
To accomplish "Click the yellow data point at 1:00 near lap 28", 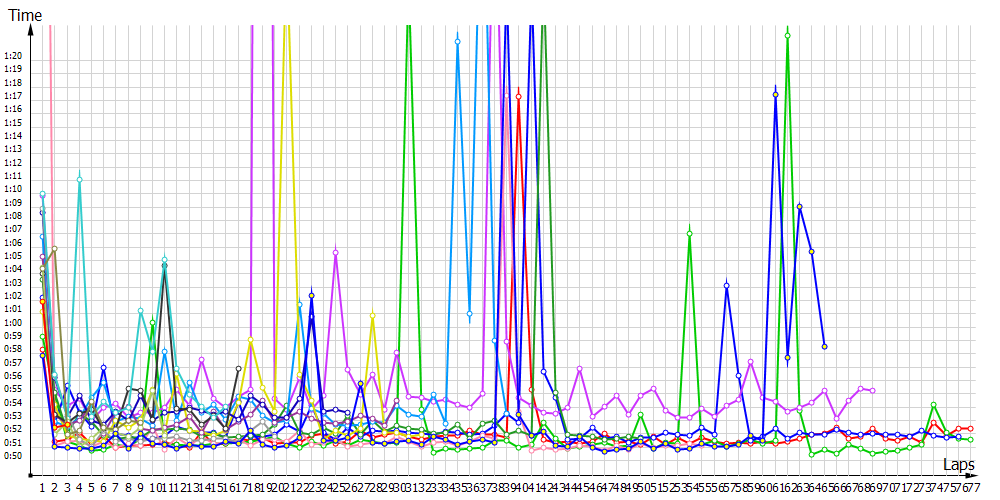I will pos(372,315).
